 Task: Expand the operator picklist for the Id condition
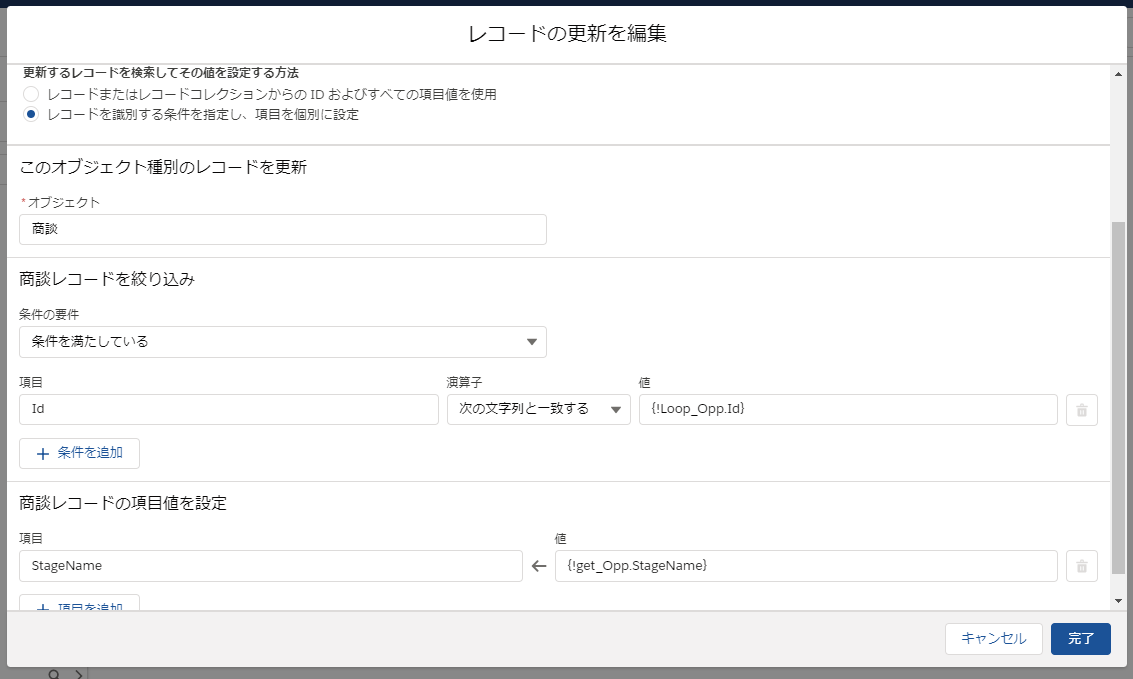(x=615, y=409)
